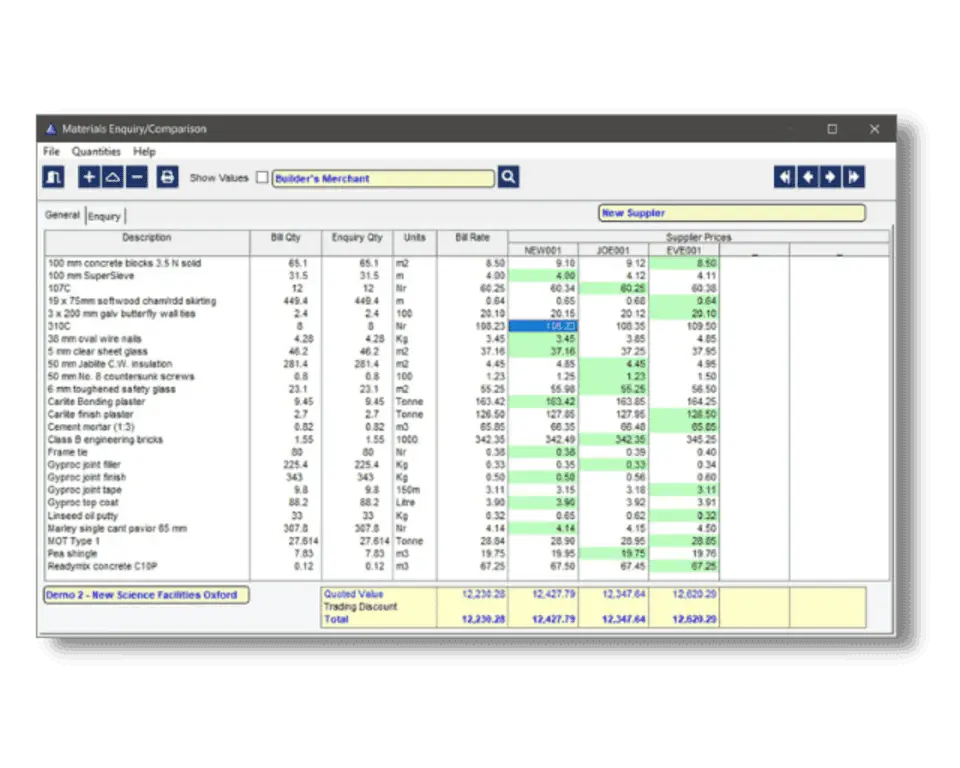Open the Quantities menu
960x768 pixels.
(x=96, y=152)
